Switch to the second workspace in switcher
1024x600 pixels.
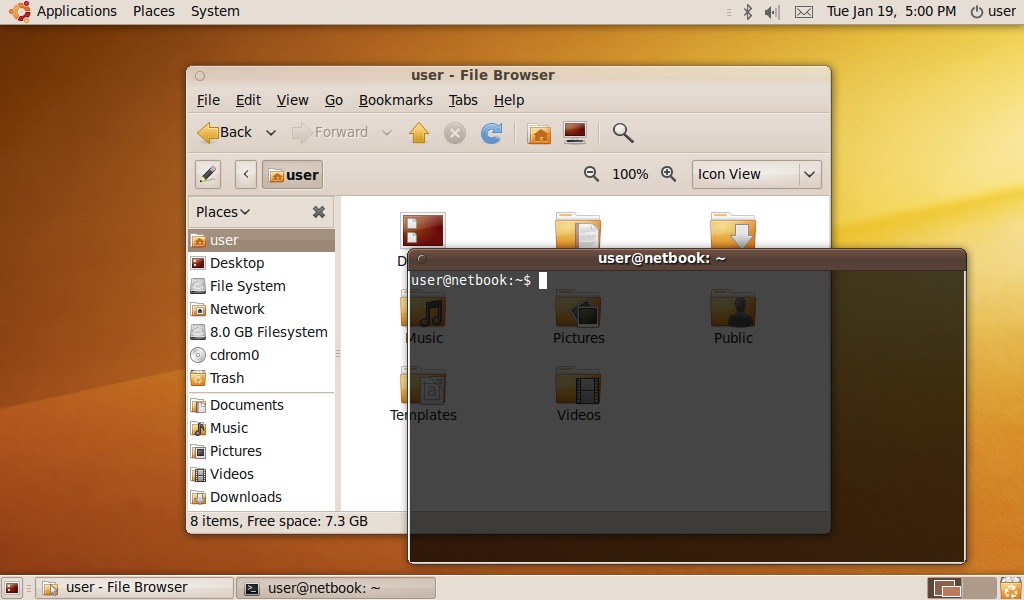979,588
